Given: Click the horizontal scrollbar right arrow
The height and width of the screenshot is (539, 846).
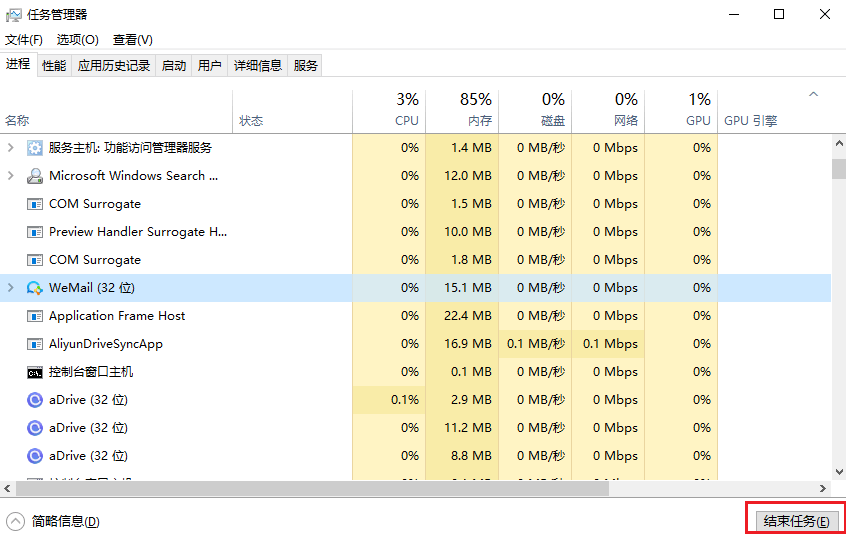Looking at the screenshot, I should 822,488.
